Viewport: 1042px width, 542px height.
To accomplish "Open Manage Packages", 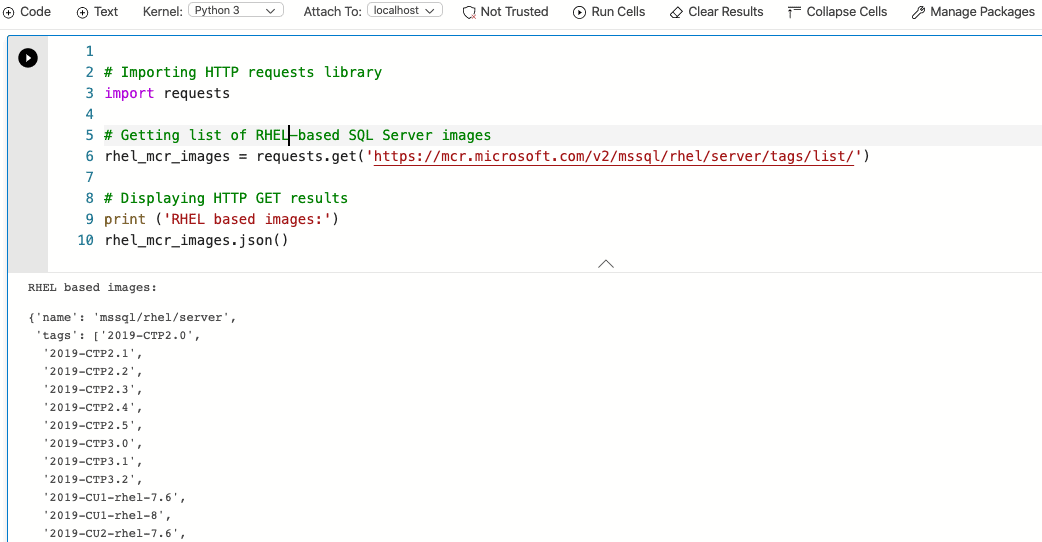I will [973, 12].
